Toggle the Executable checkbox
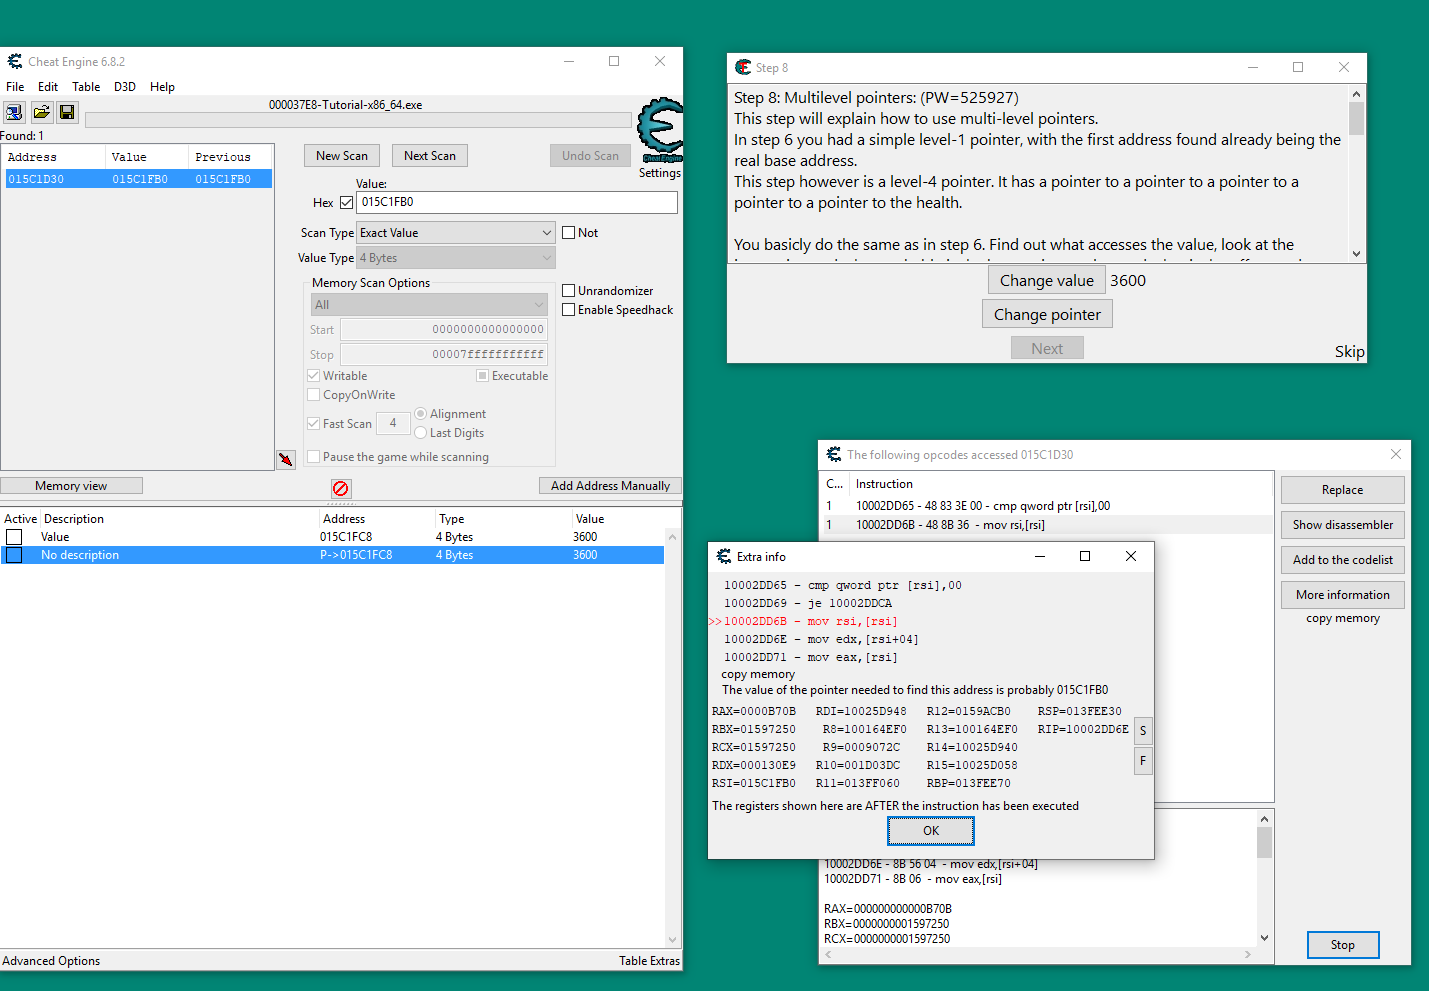The width and height of the screenshot is (1429, 991). pyautogui.click(x=482, y=375)
